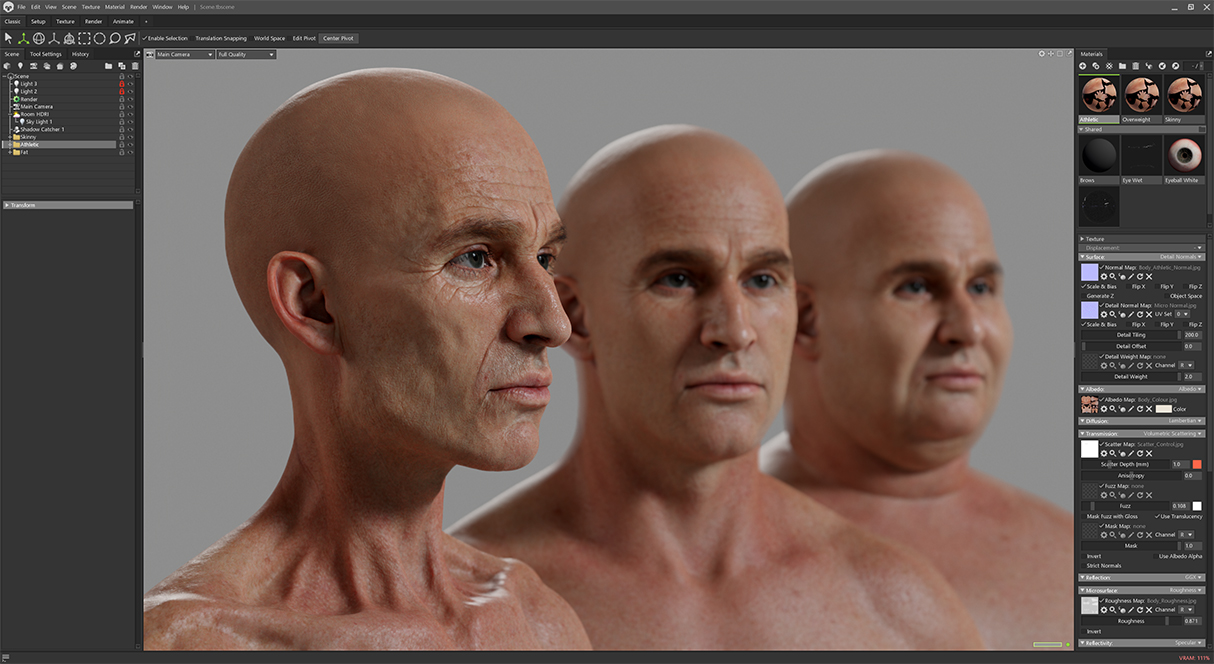Switch to the Tool Settings tab
The height and width of the screenshot is (664, 1214).
point(45,54)
